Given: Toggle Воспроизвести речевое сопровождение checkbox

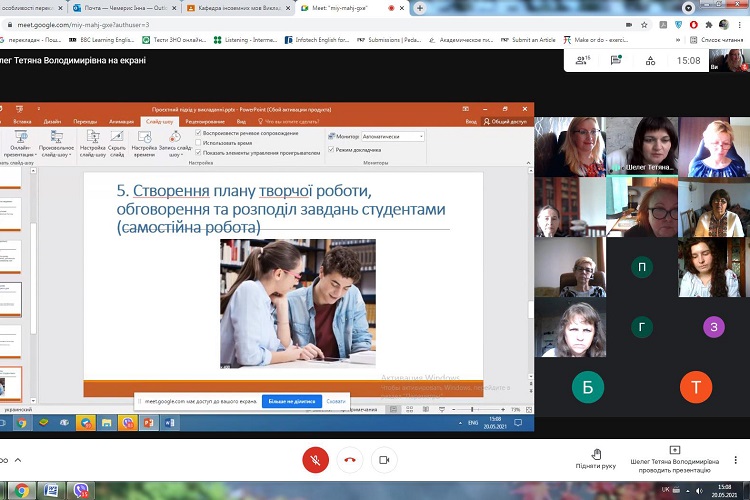Looking at the screenshot, I should coord(199,133).
